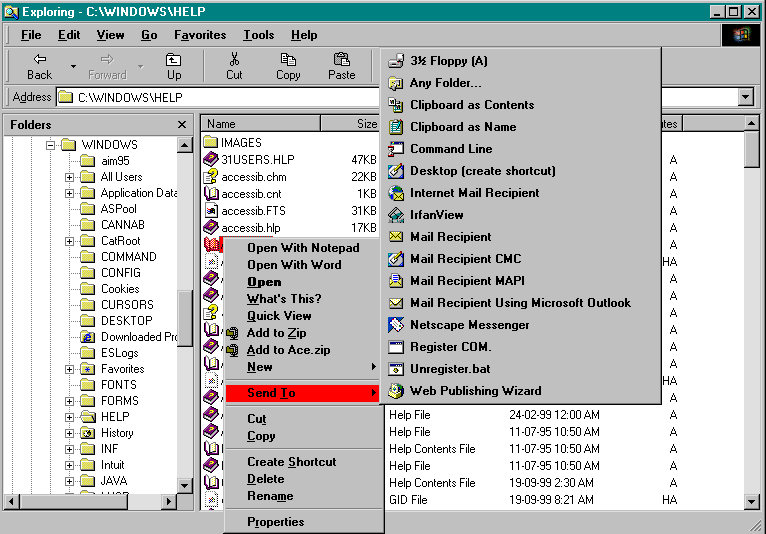Click the Paste clipboard toolbar icon
Image resolution: width=766 pixels, height=534 pixels.
tap(342, 60)
